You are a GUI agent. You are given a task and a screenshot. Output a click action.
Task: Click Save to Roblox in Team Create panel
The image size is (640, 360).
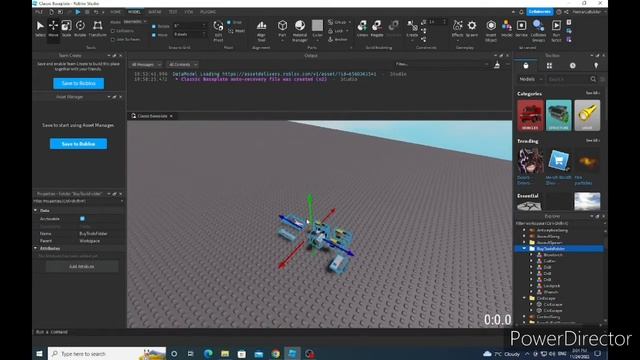point(78,83)
